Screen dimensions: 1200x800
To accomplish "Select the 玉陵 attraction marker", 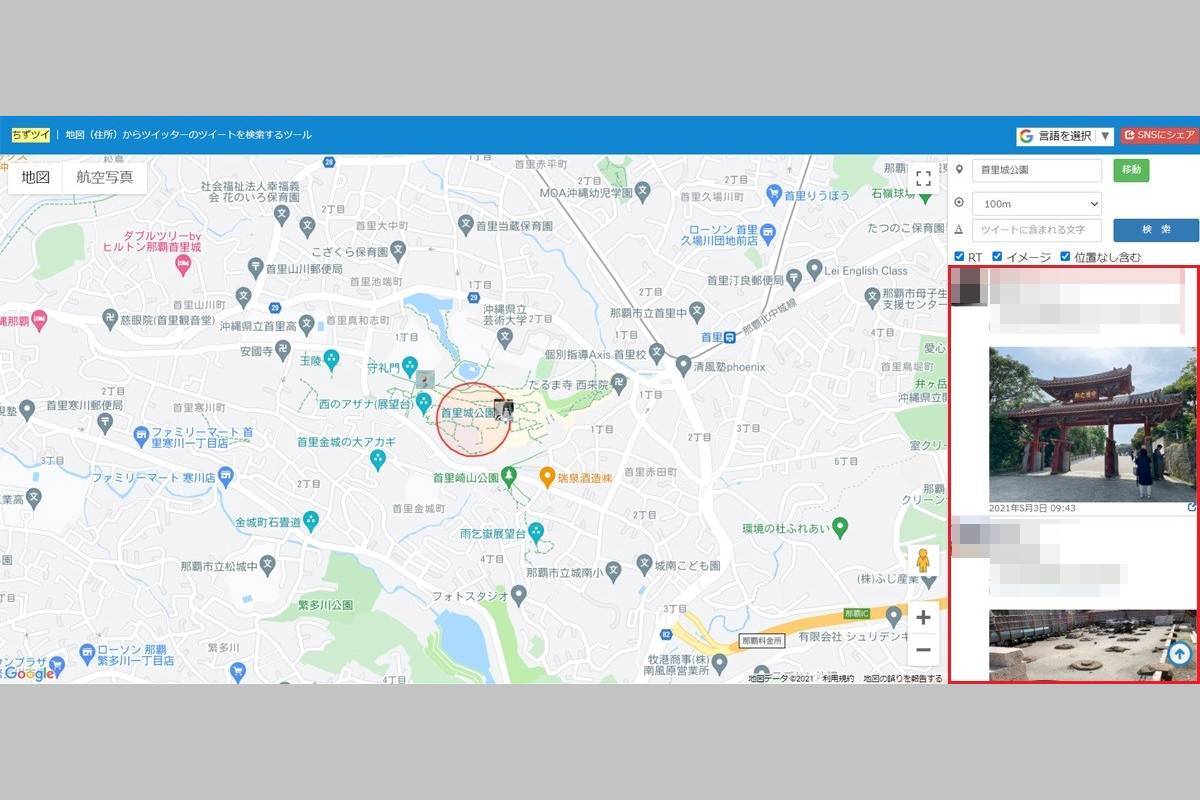I will pyautogui.click(x=331, y=358).
